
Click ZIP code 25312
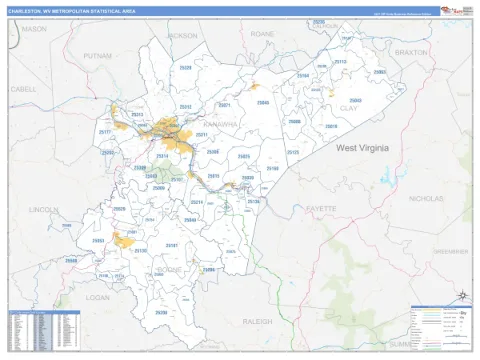pos(185,107)
